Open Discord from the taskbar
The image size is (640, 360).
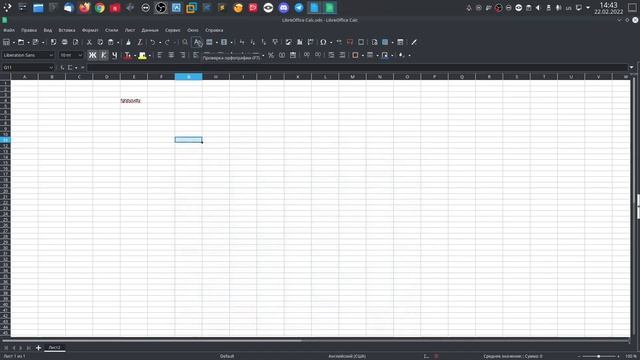coord(284,7)
